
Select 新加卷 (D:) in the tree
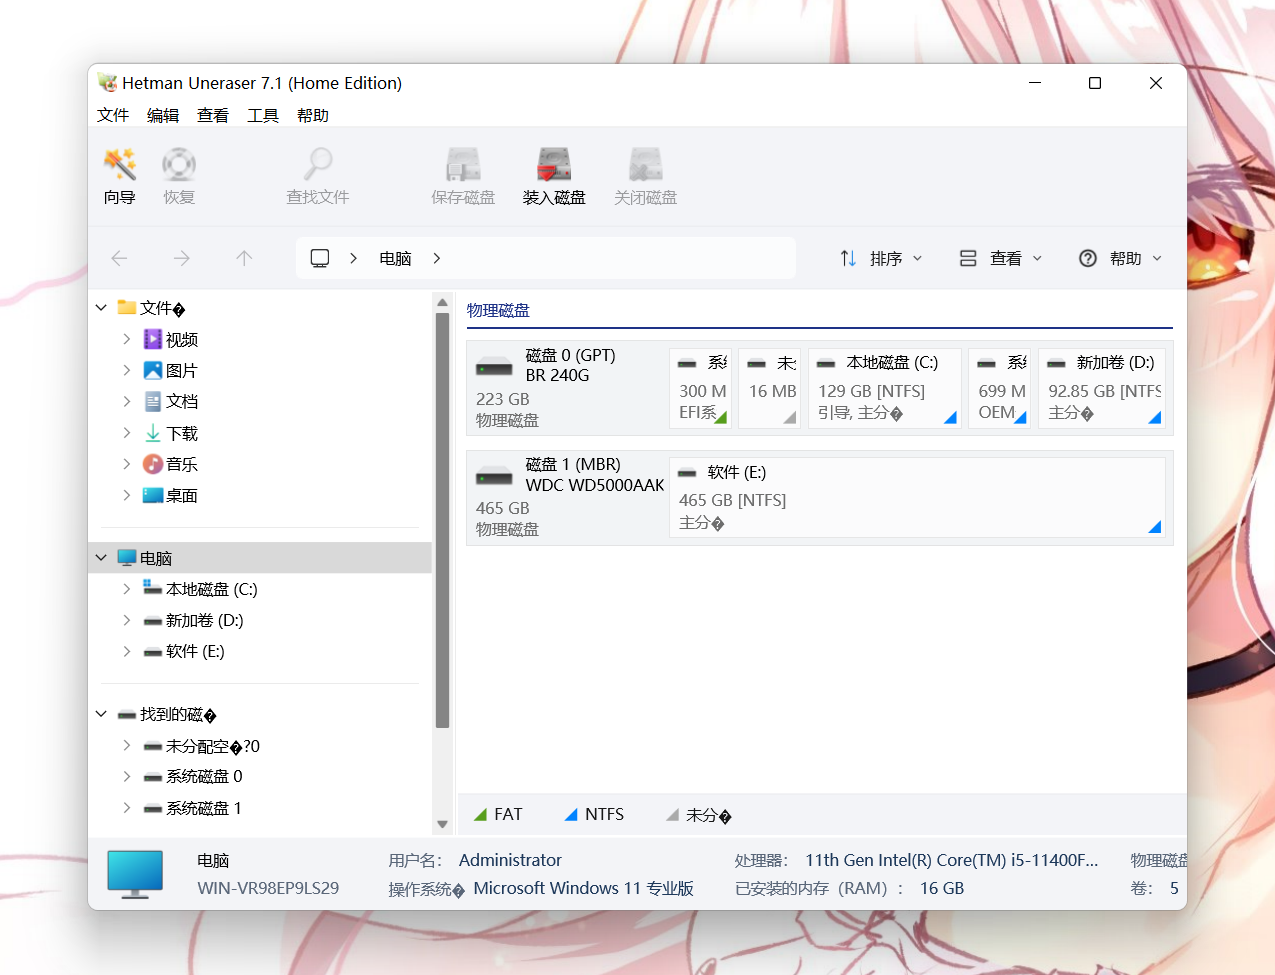tap(193, 620)
